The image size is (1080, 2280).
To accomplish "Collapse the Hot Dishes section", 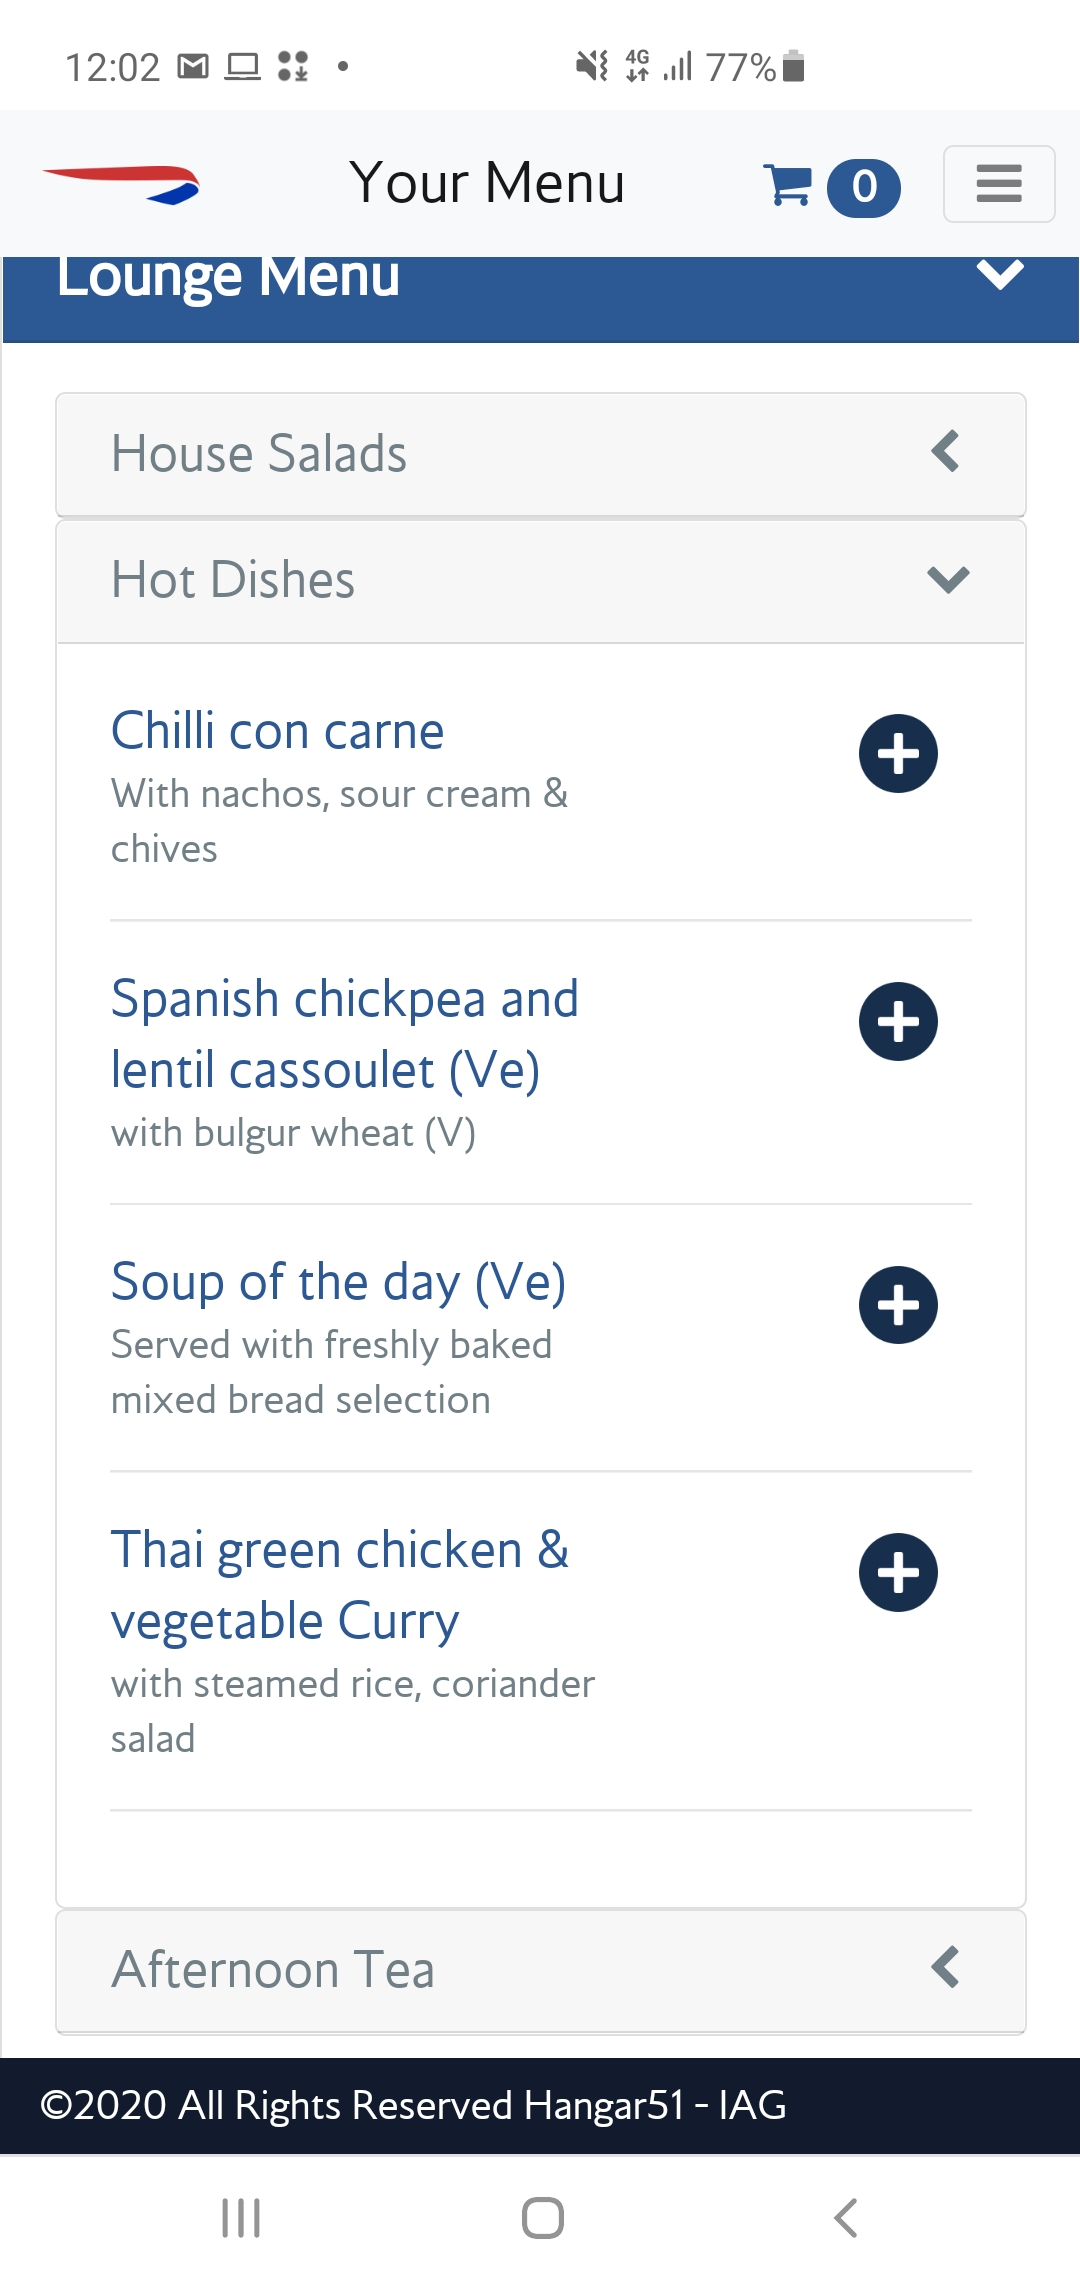I will [540, 580].
